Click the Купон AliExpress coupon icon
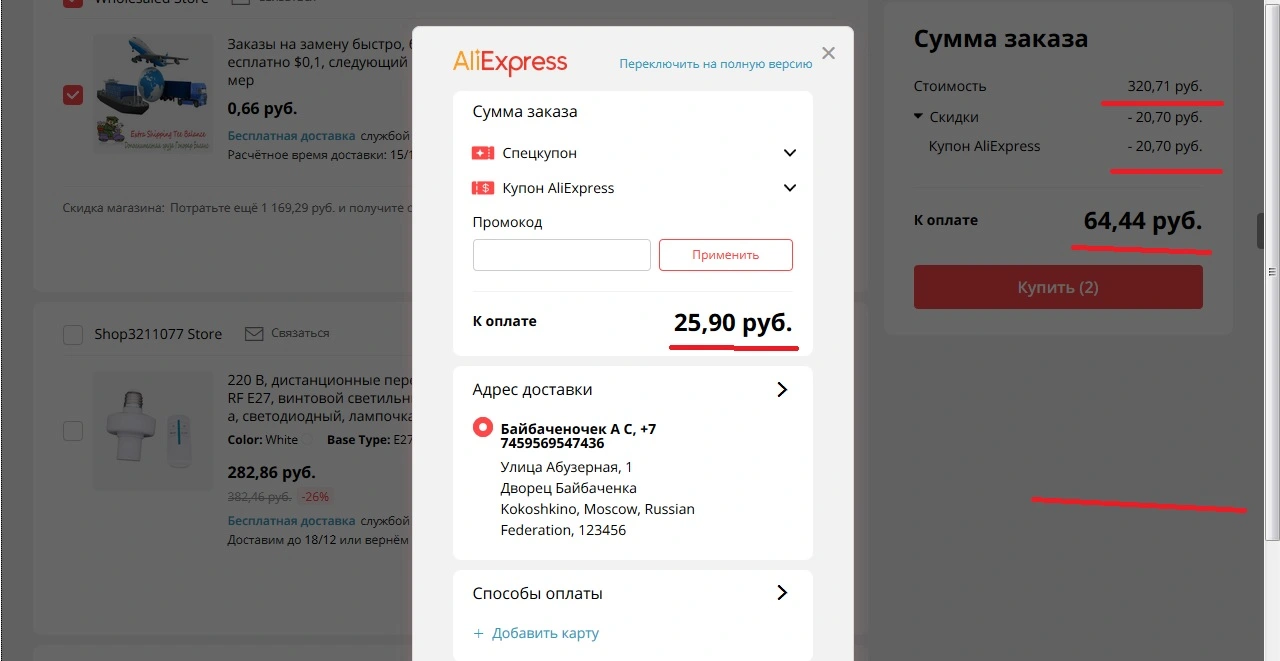The height and width of the screenshot is (661, 1280). click(483, 188)
